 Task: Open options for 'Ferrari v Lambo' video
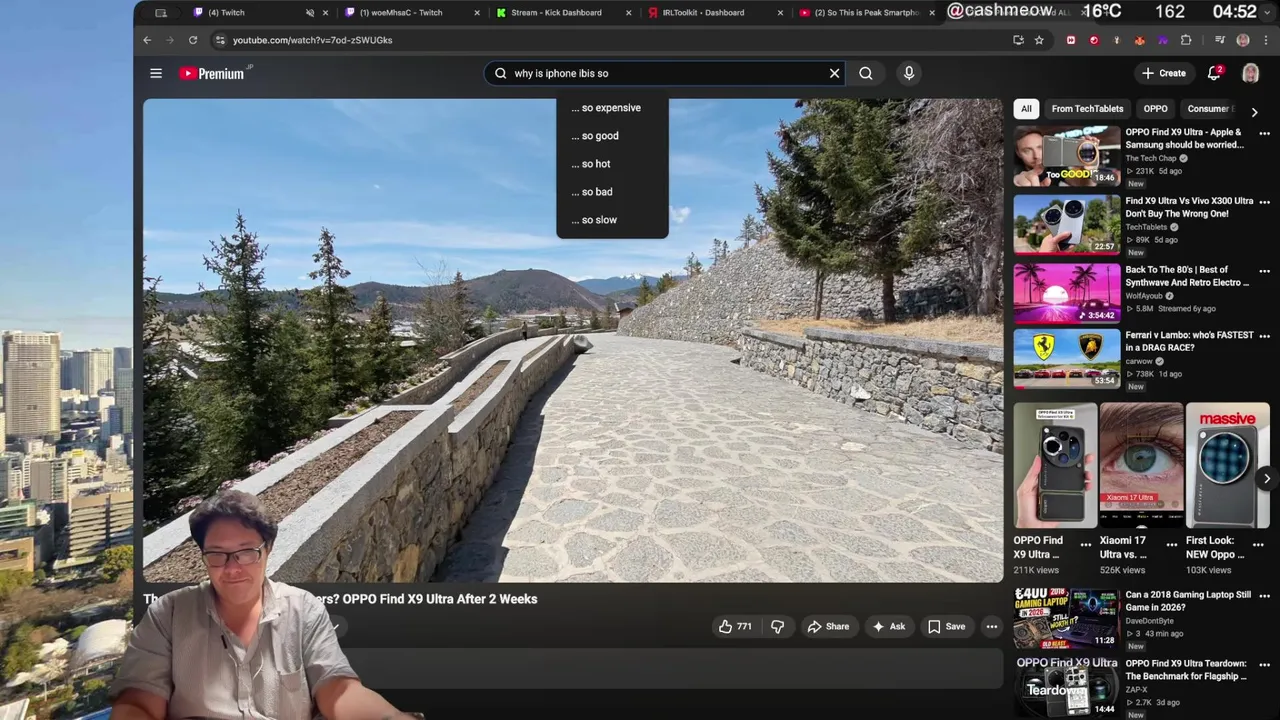[1264, 336]
